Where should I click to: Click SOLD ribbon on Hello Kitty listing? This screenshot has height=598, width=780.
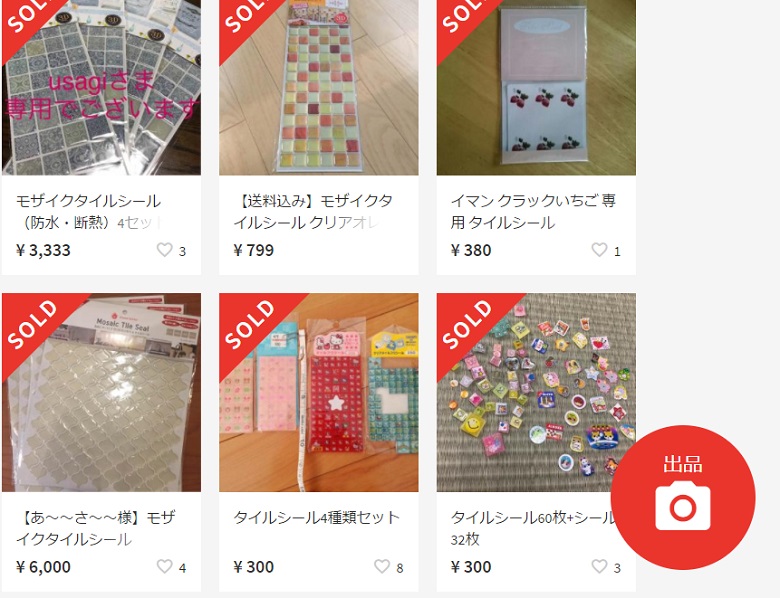(250, 324)
